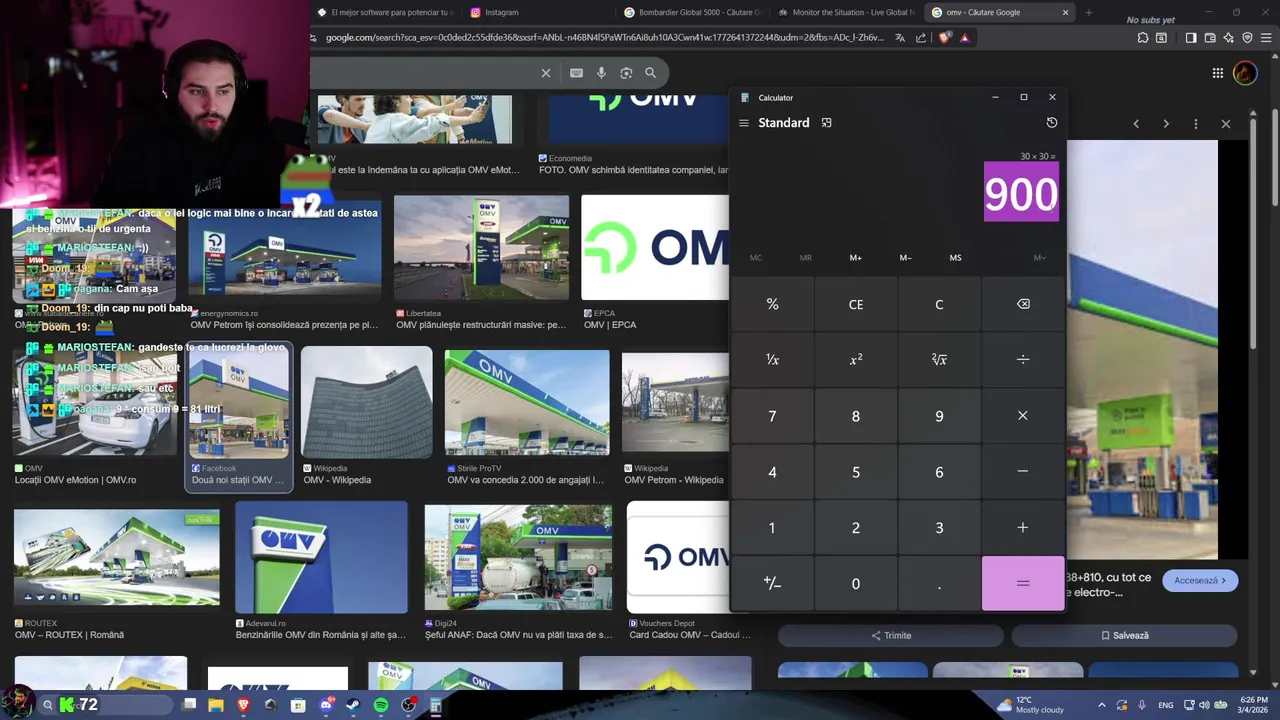Click share page icon in address bar

pyautogui.click(x=921, y=38)
